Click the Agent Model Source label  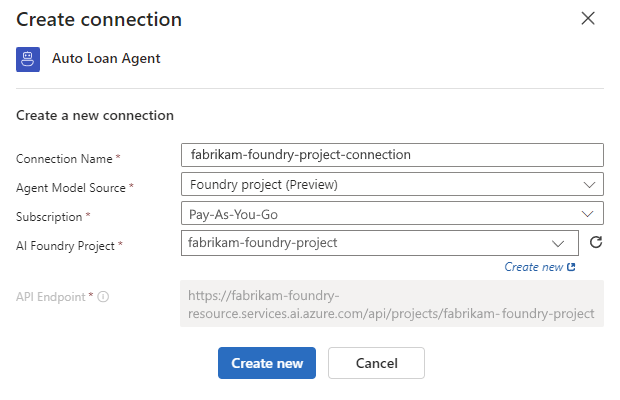click(x=71, y=188)
